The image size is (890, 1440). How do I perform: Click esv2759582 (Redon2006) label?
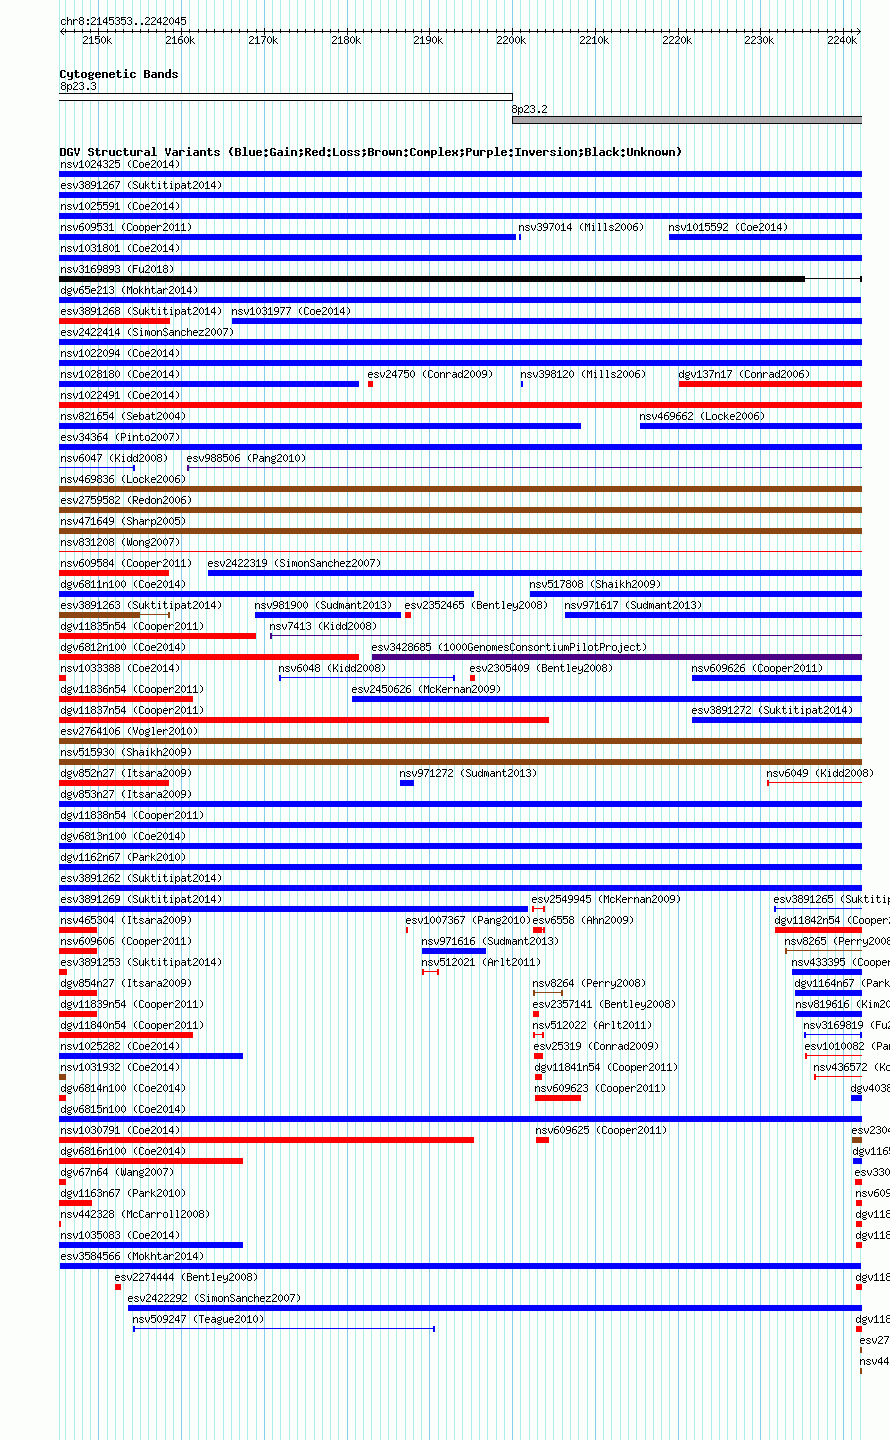pos(125,500)
